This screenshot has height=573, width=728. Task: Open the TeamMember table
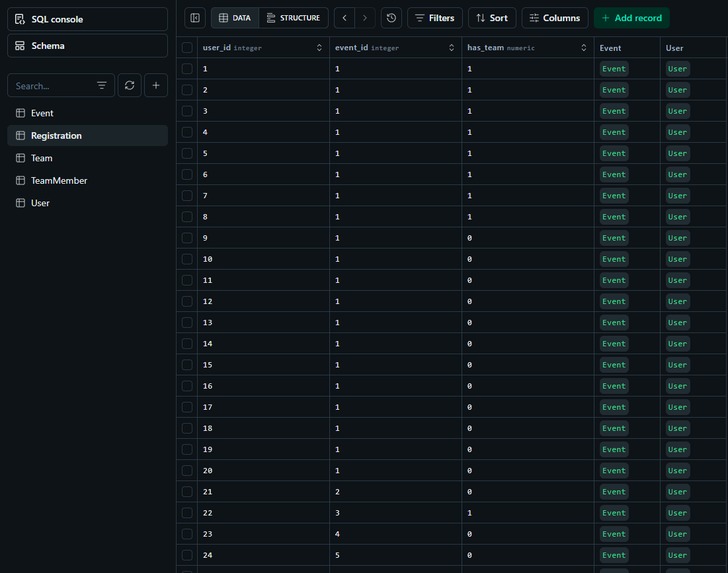point(87,180)
